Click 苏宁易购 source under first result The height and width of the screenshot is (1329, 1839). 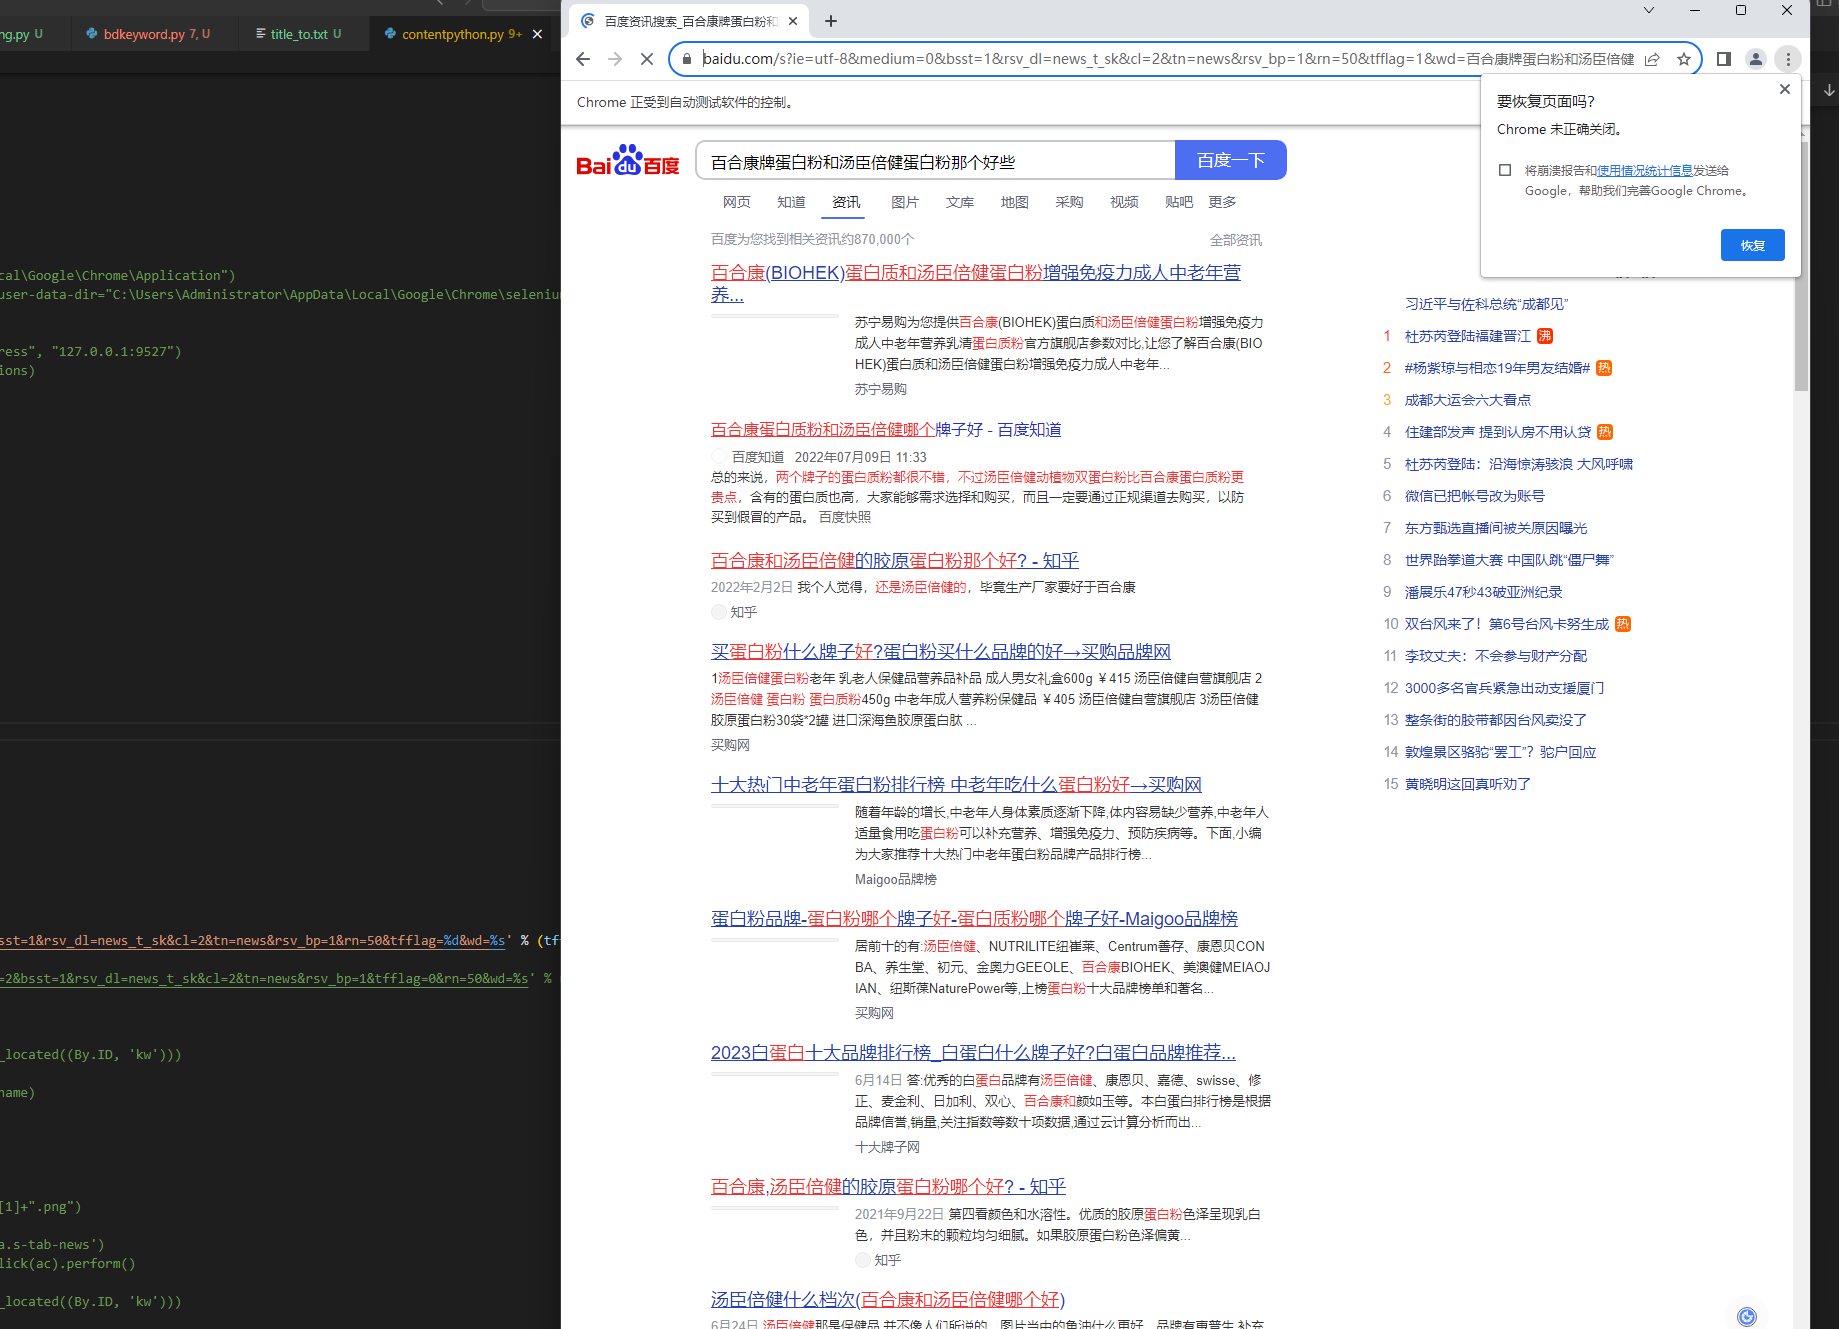tap(880, 389)
